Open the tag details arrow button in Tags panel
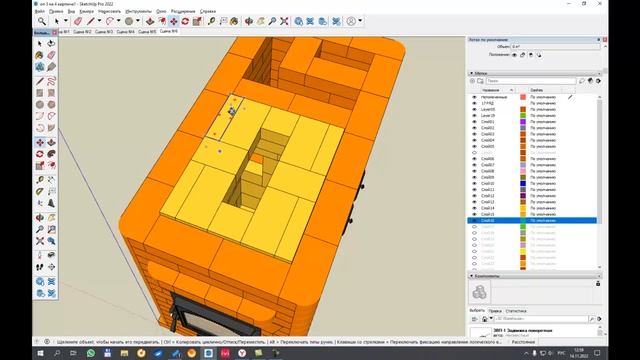This screenshot has height=360, width=640. pyautogui.click(x=598, y=81)
